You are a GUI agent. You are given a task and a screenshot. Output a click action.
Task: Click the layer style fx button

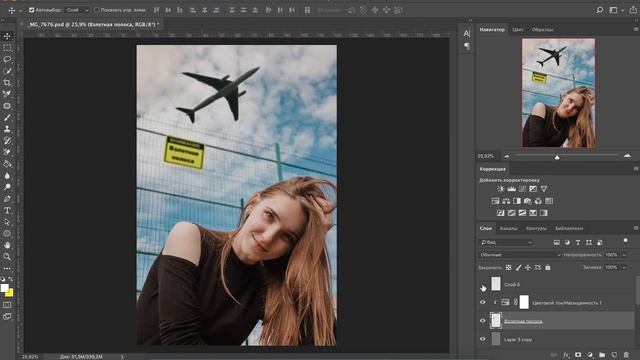point(566,355)
